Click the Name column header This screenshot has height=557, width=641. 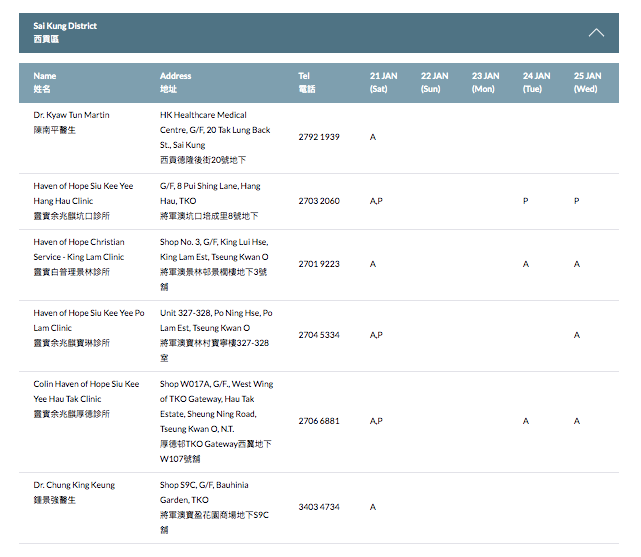[45, 82]
